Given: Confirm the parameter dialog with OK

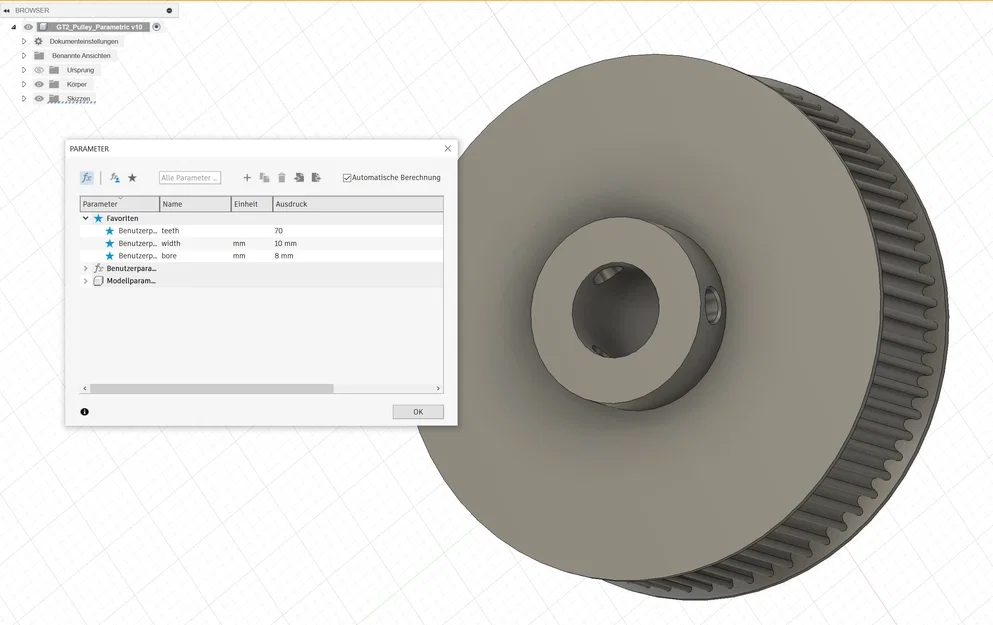Looking at the screenshot, I should pyautogui.click(x=418, y=411).
